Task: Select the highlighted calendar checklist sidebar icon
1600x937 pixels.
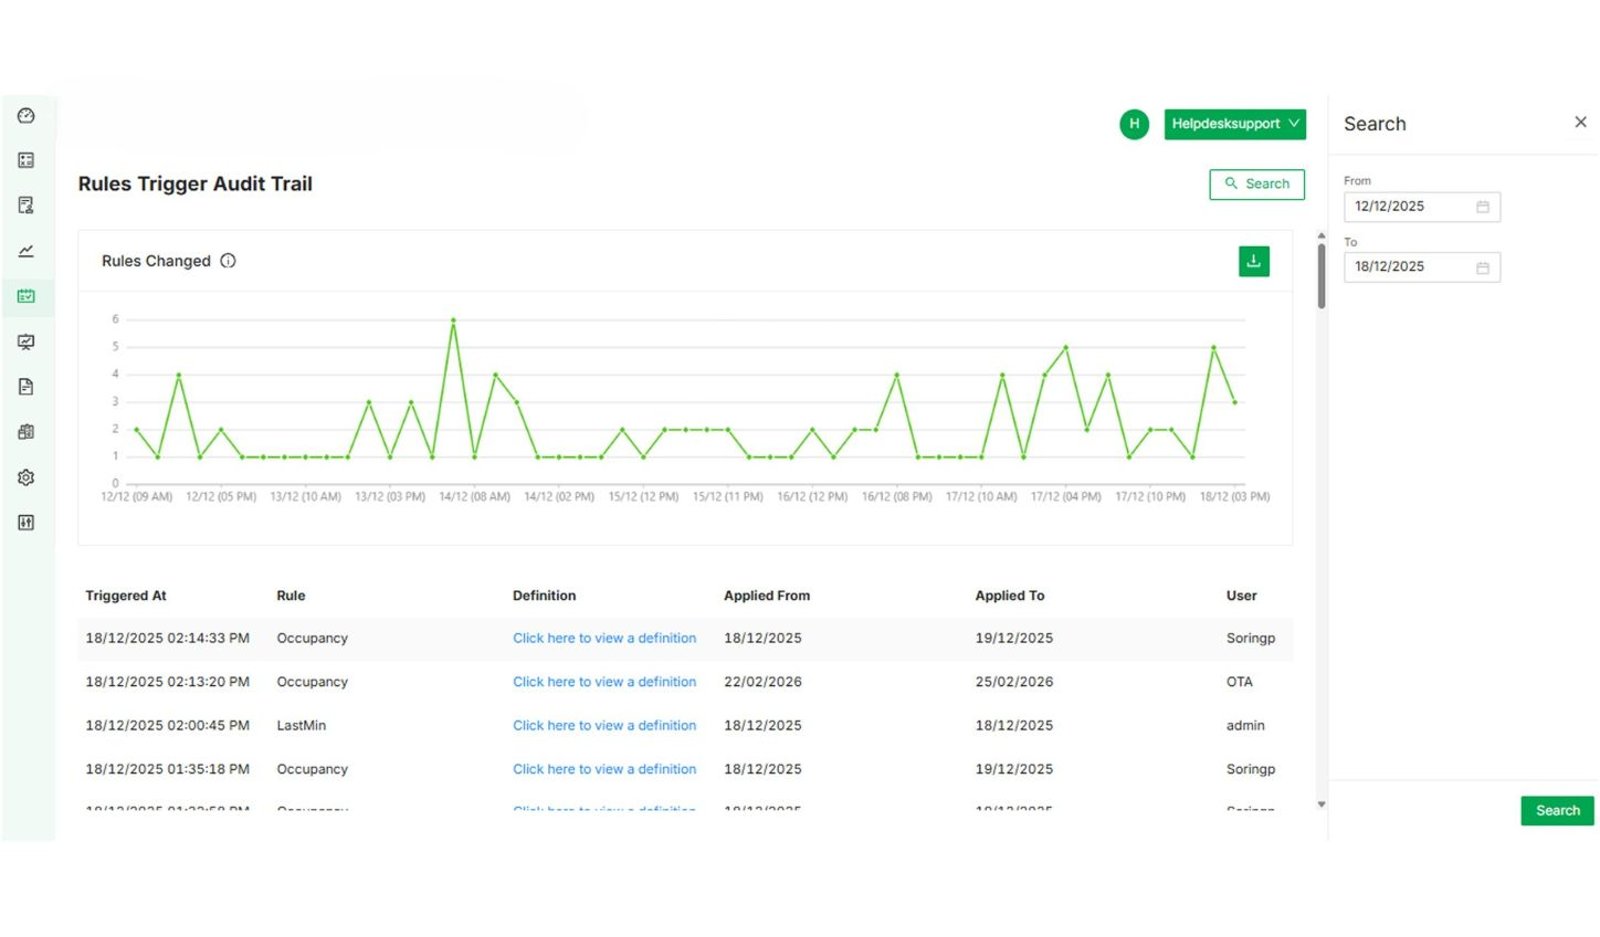Action: tap(26, 296)
